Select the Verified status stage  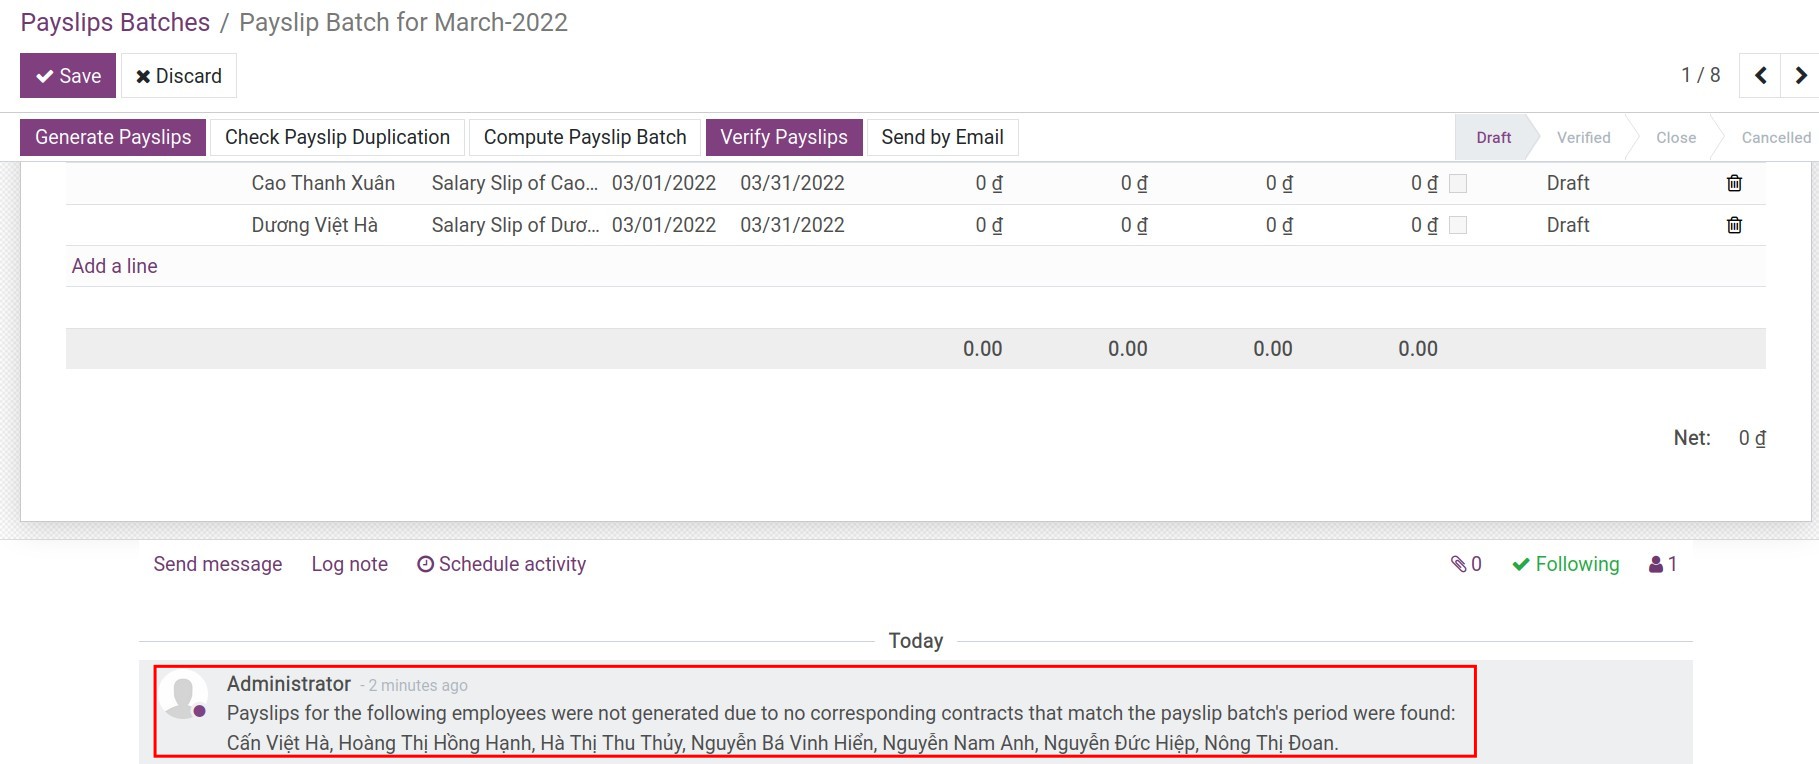(1583, 138)
